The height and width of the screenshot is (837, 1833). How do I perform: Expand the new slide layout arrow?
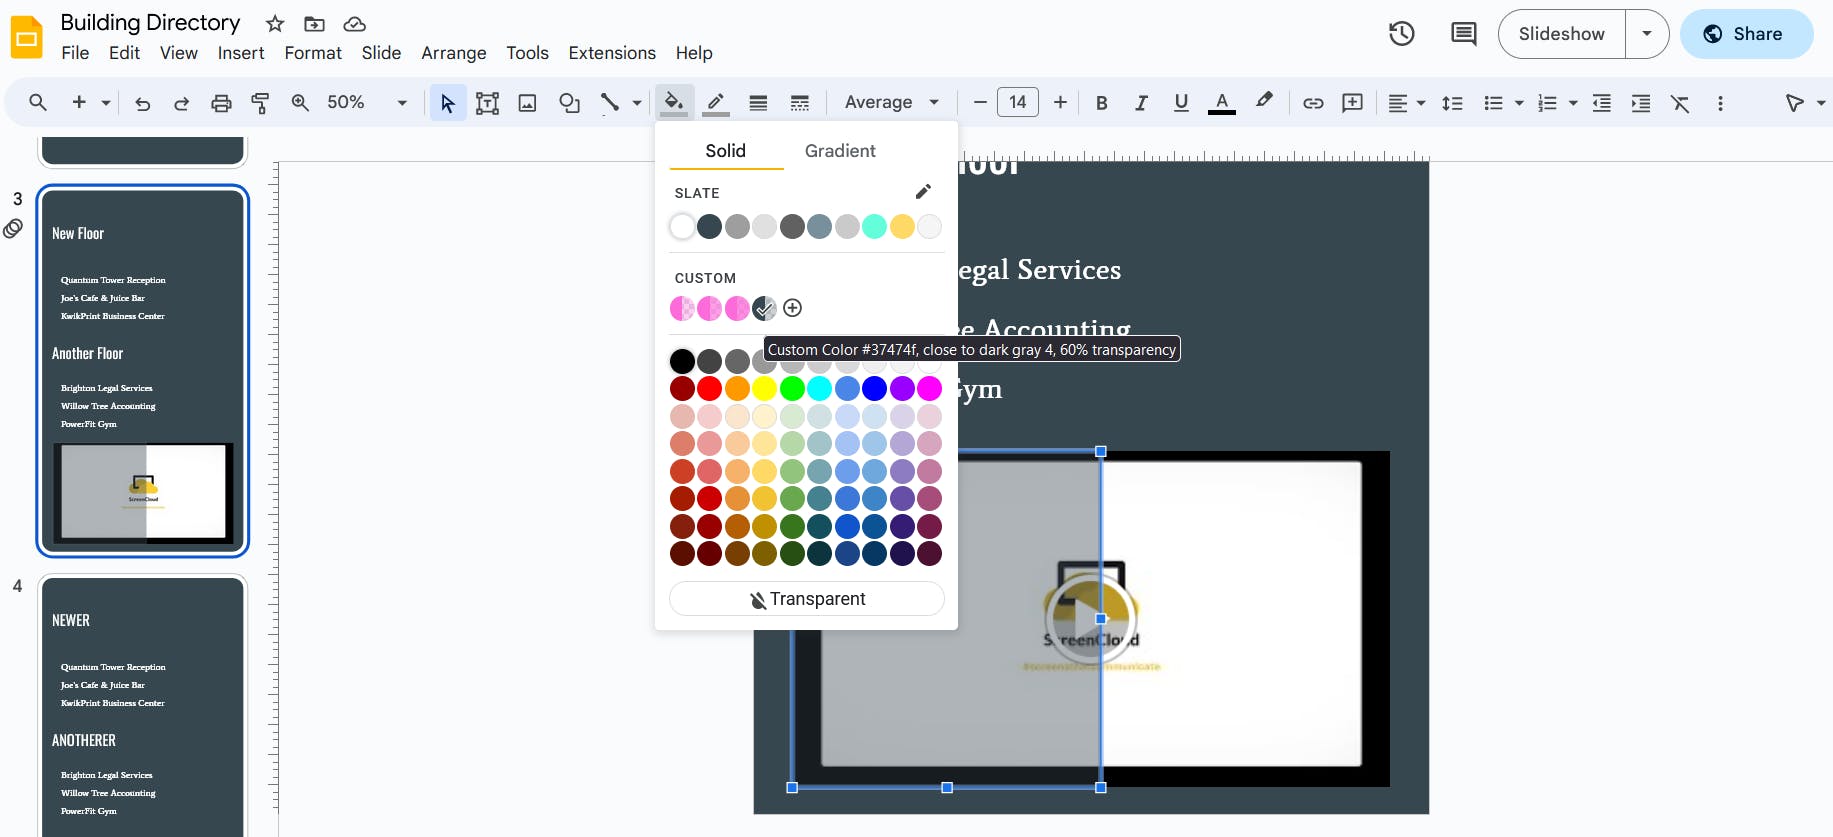pyautogui.click(x=105, y=103)
